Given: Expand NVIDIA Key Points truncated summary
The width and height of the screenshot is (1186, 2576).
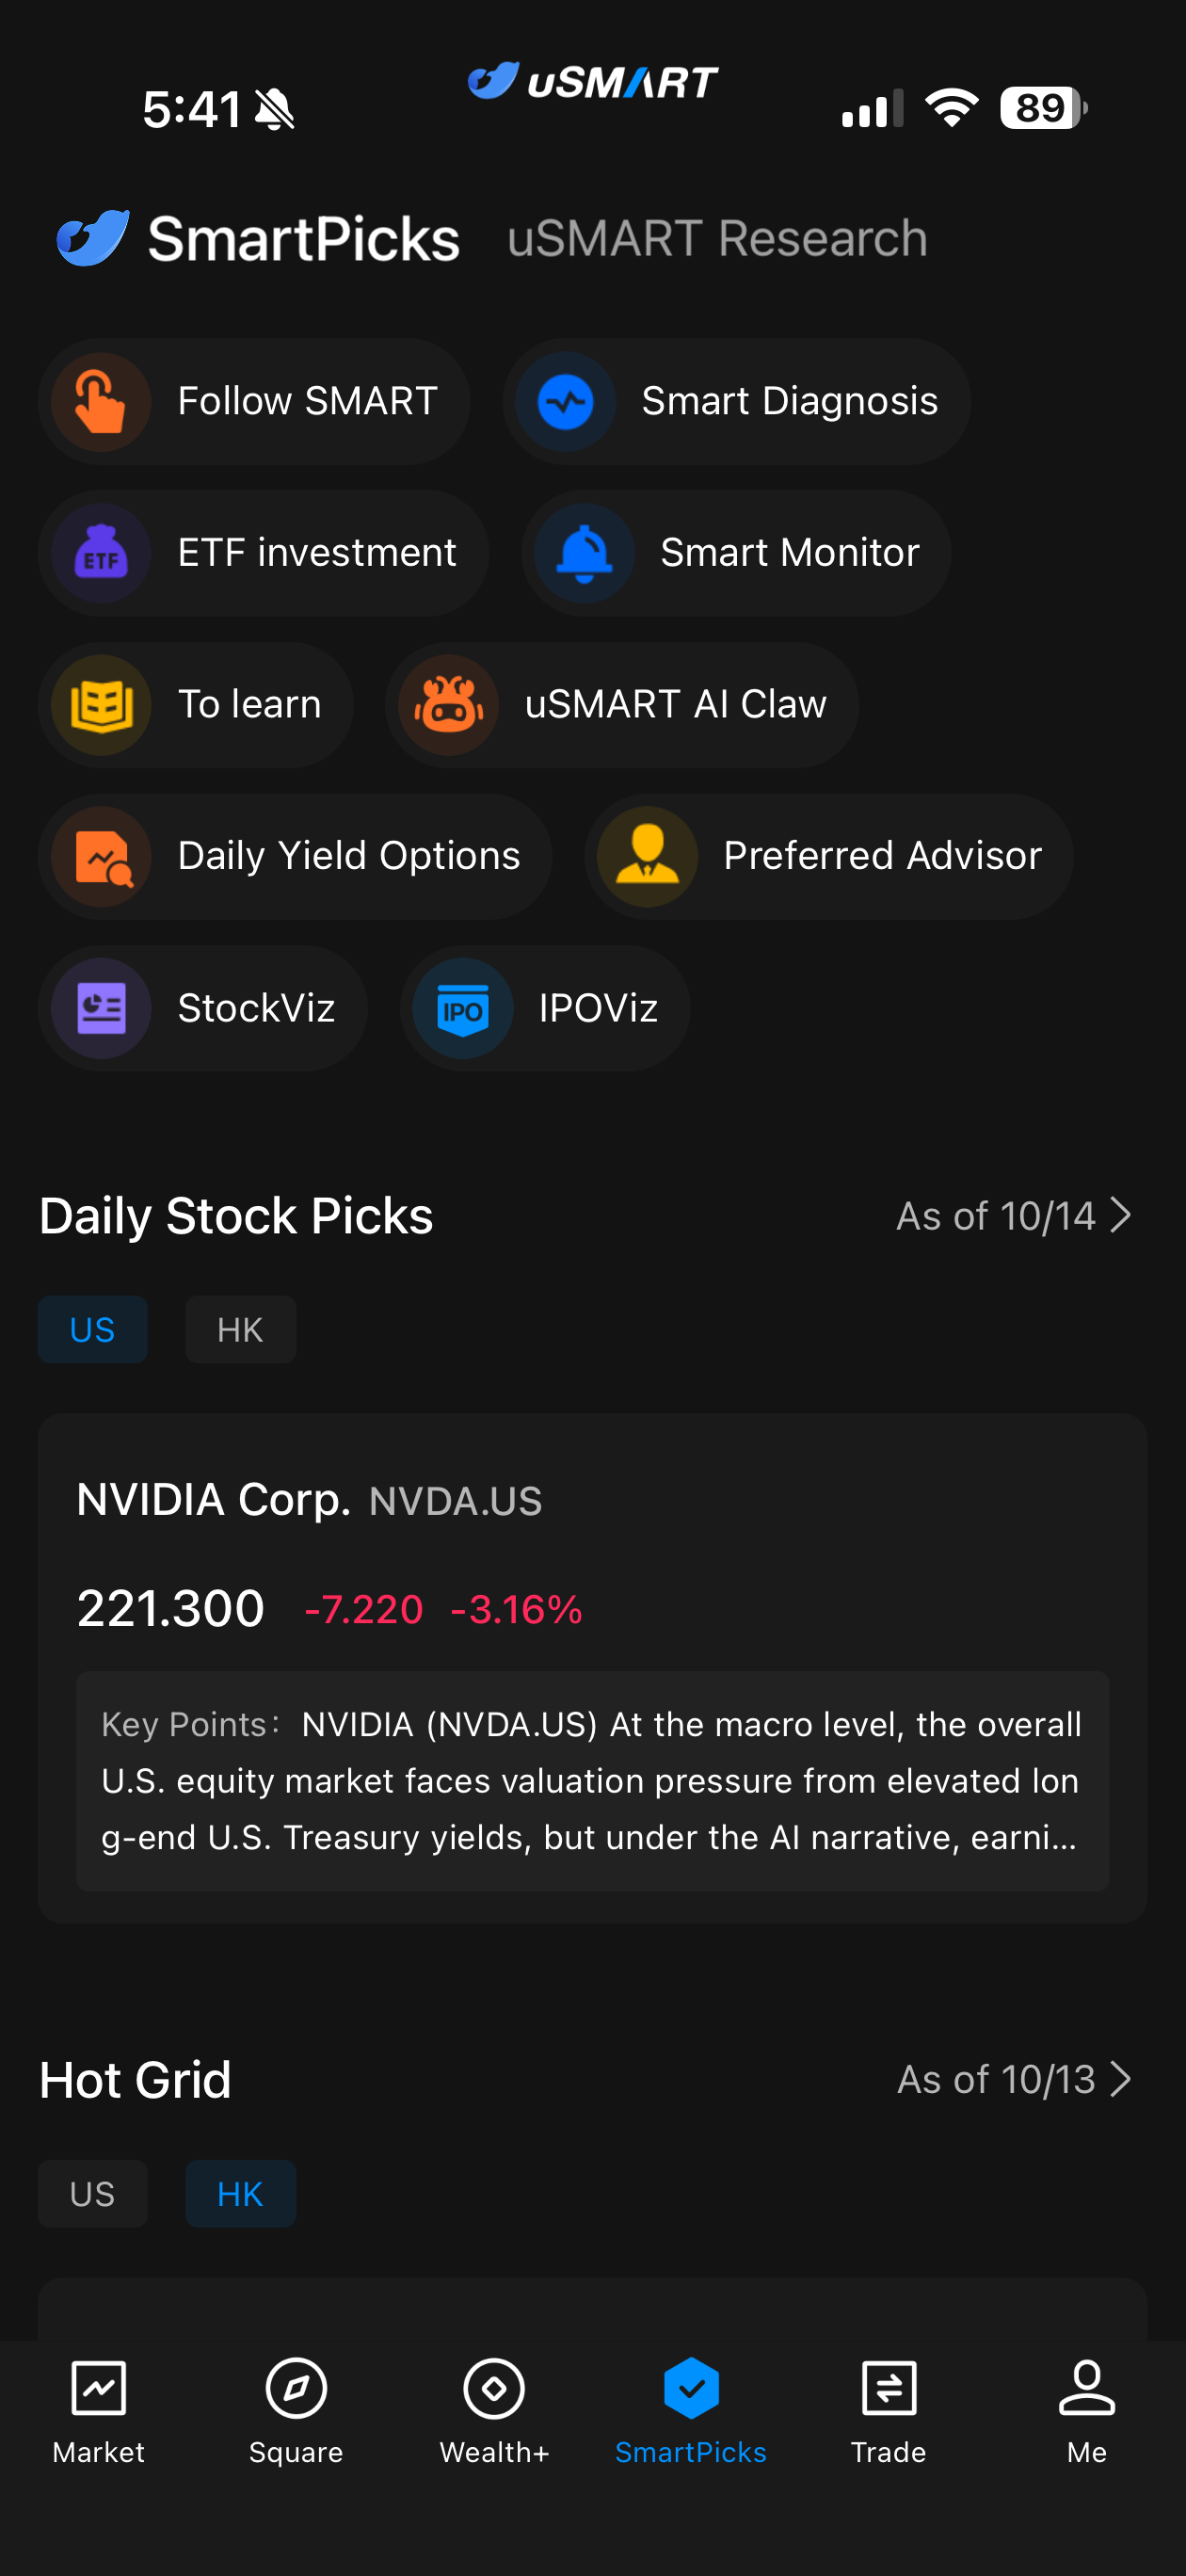Looking at the screenshot, I should (592, 1781).
